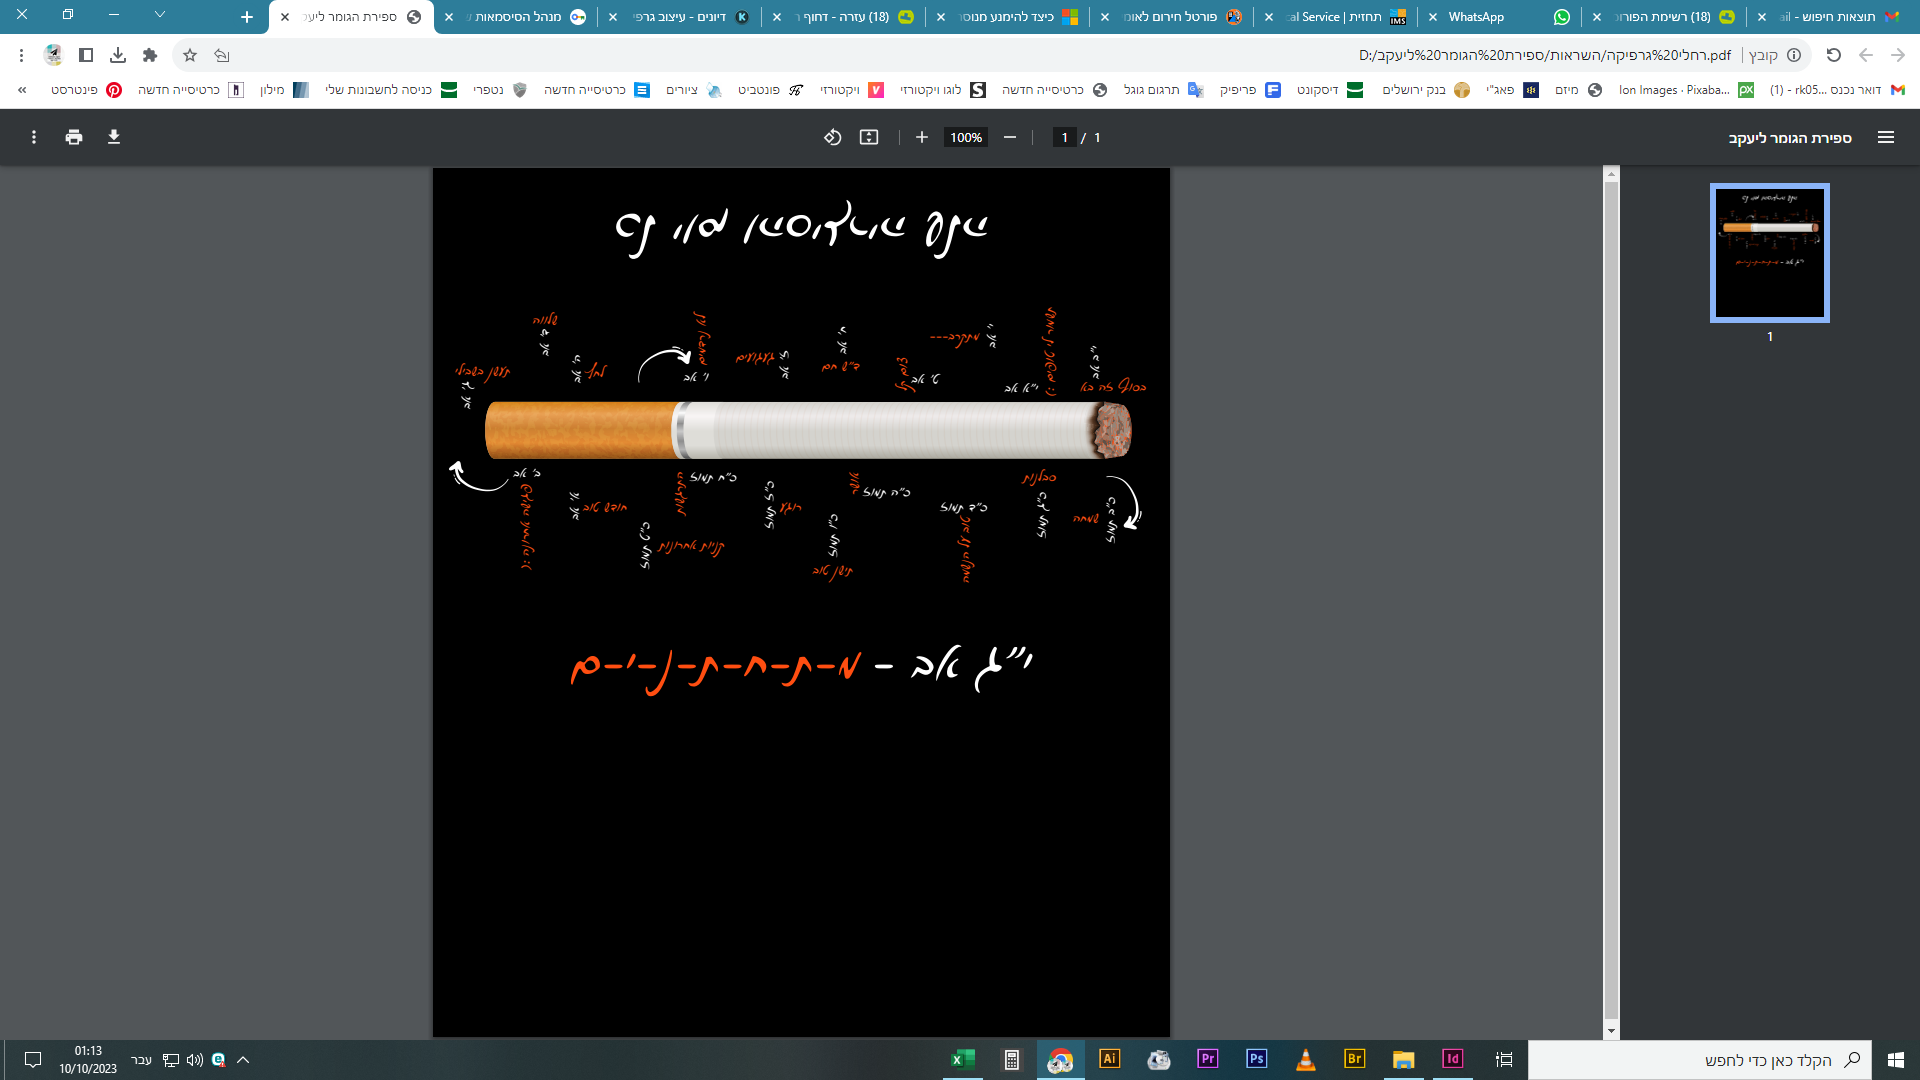Screen dimensions: 1920x1080
Task: Expand hidden bookmarks with double chevron
Action: [22, 90]
